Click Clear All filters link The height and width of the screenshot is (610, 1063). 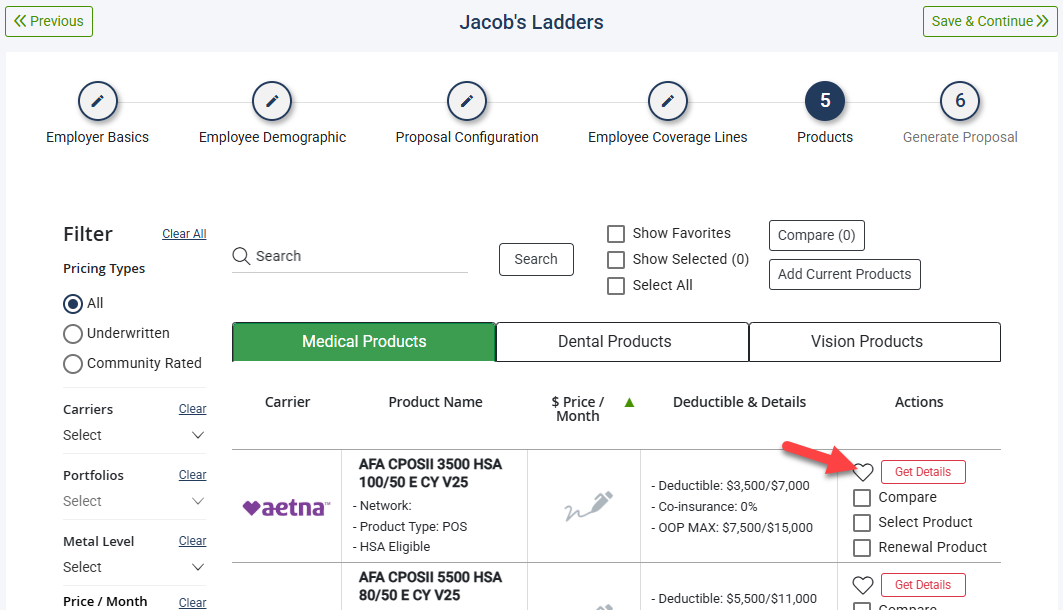point(184,234)
